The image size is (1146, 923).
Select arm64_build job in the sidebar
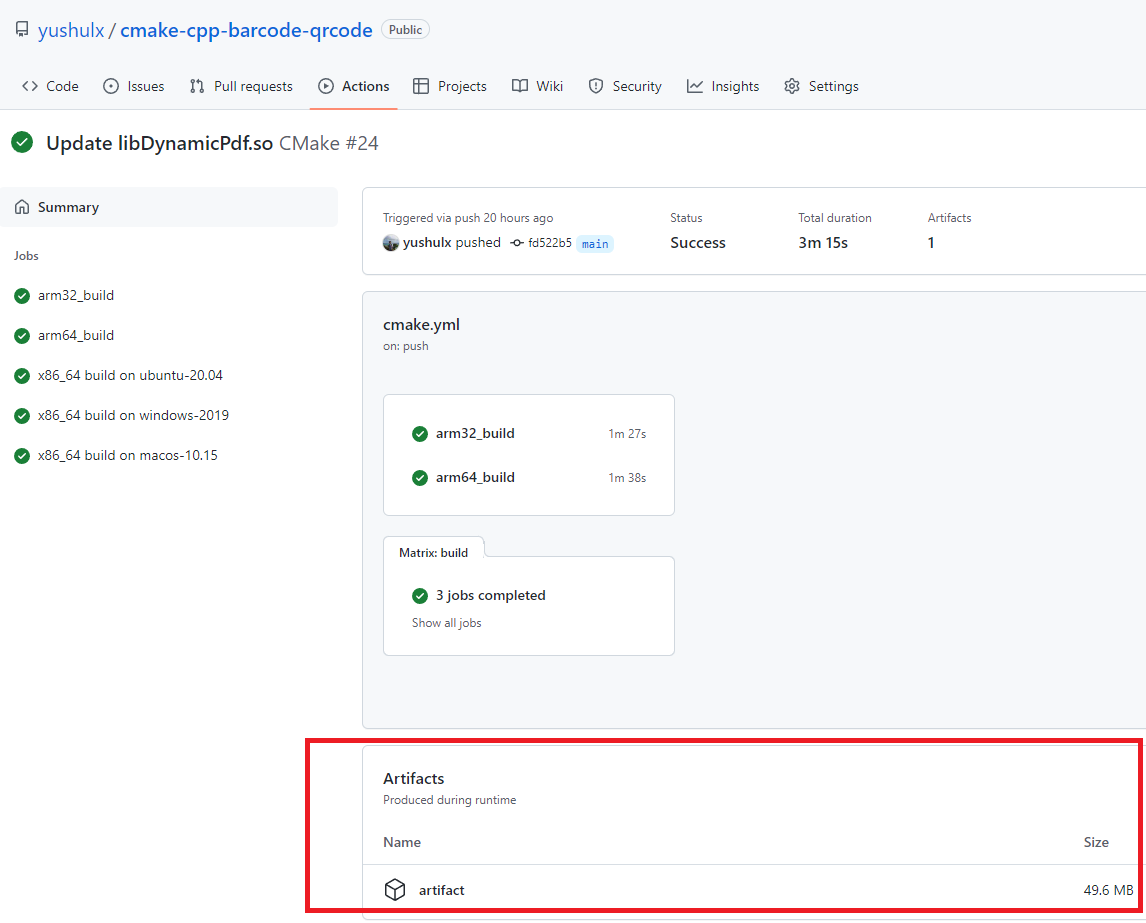[76, 336]
